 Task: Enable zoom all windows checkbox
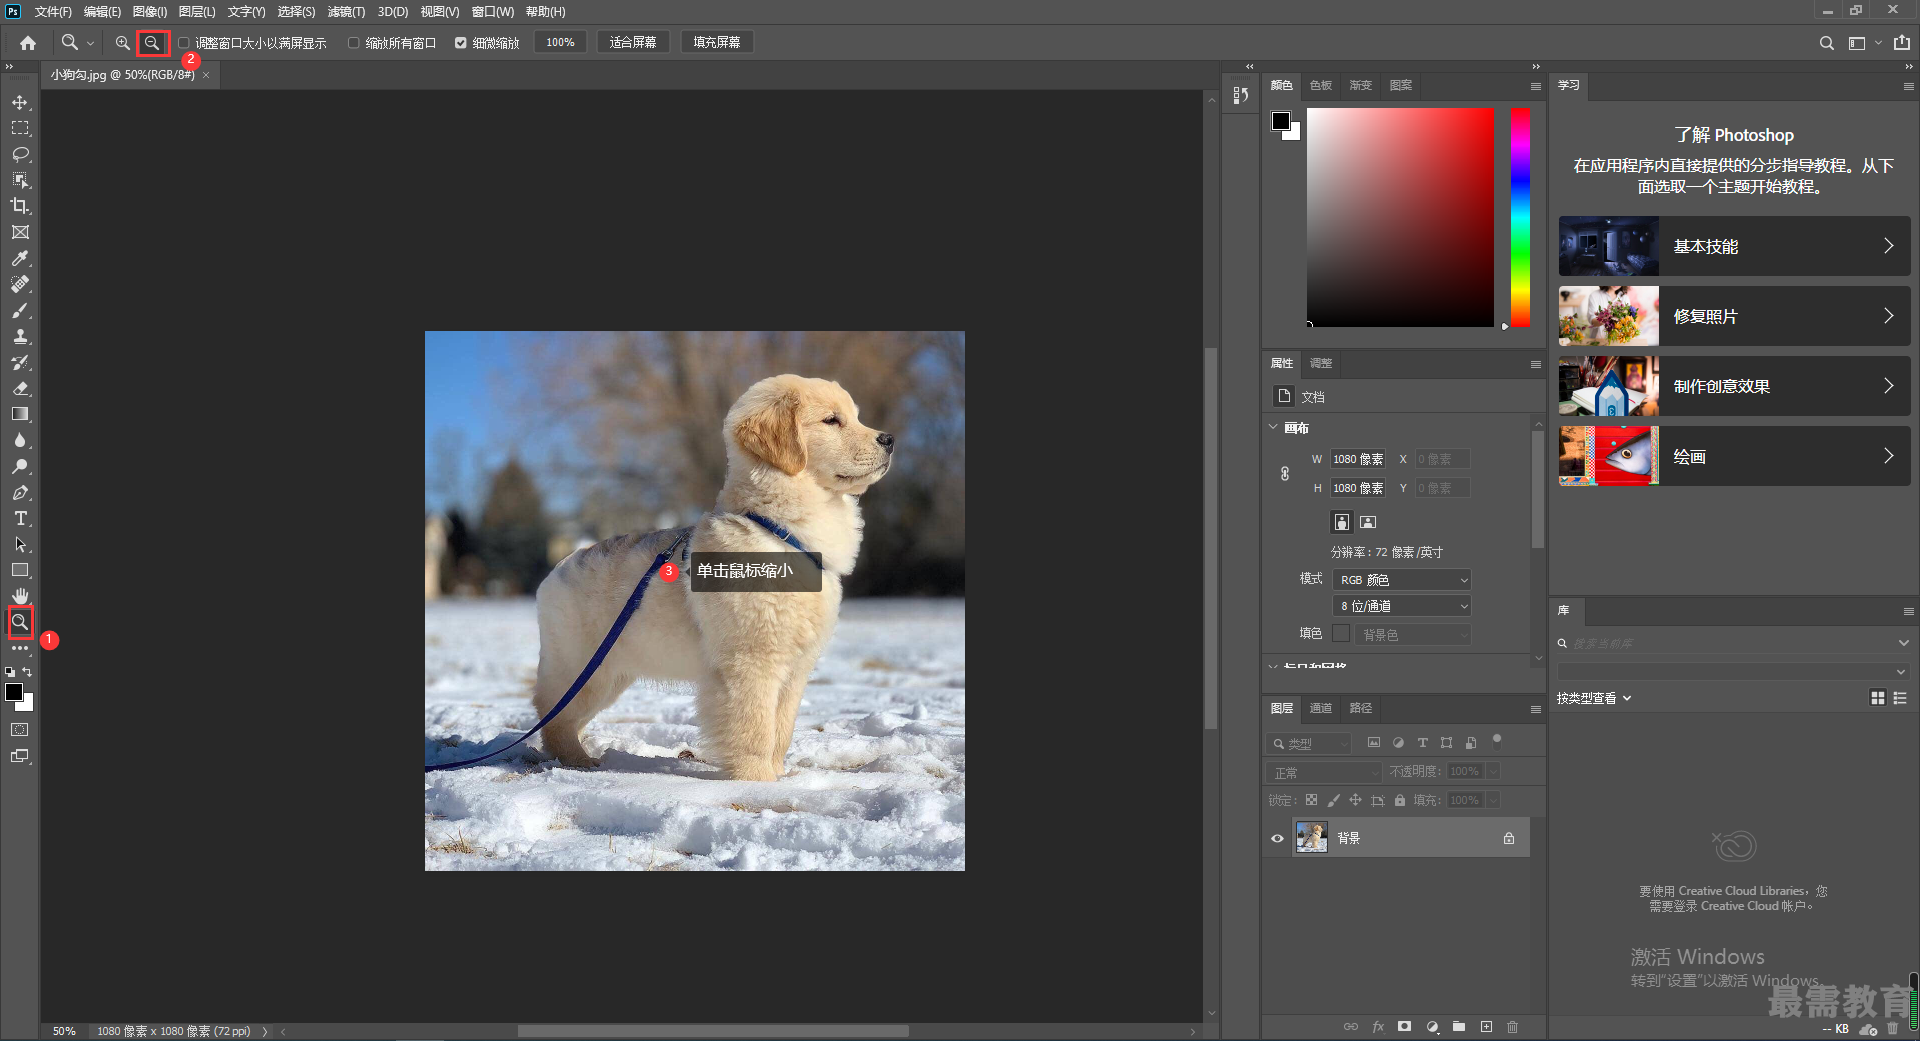pos(353,43)
